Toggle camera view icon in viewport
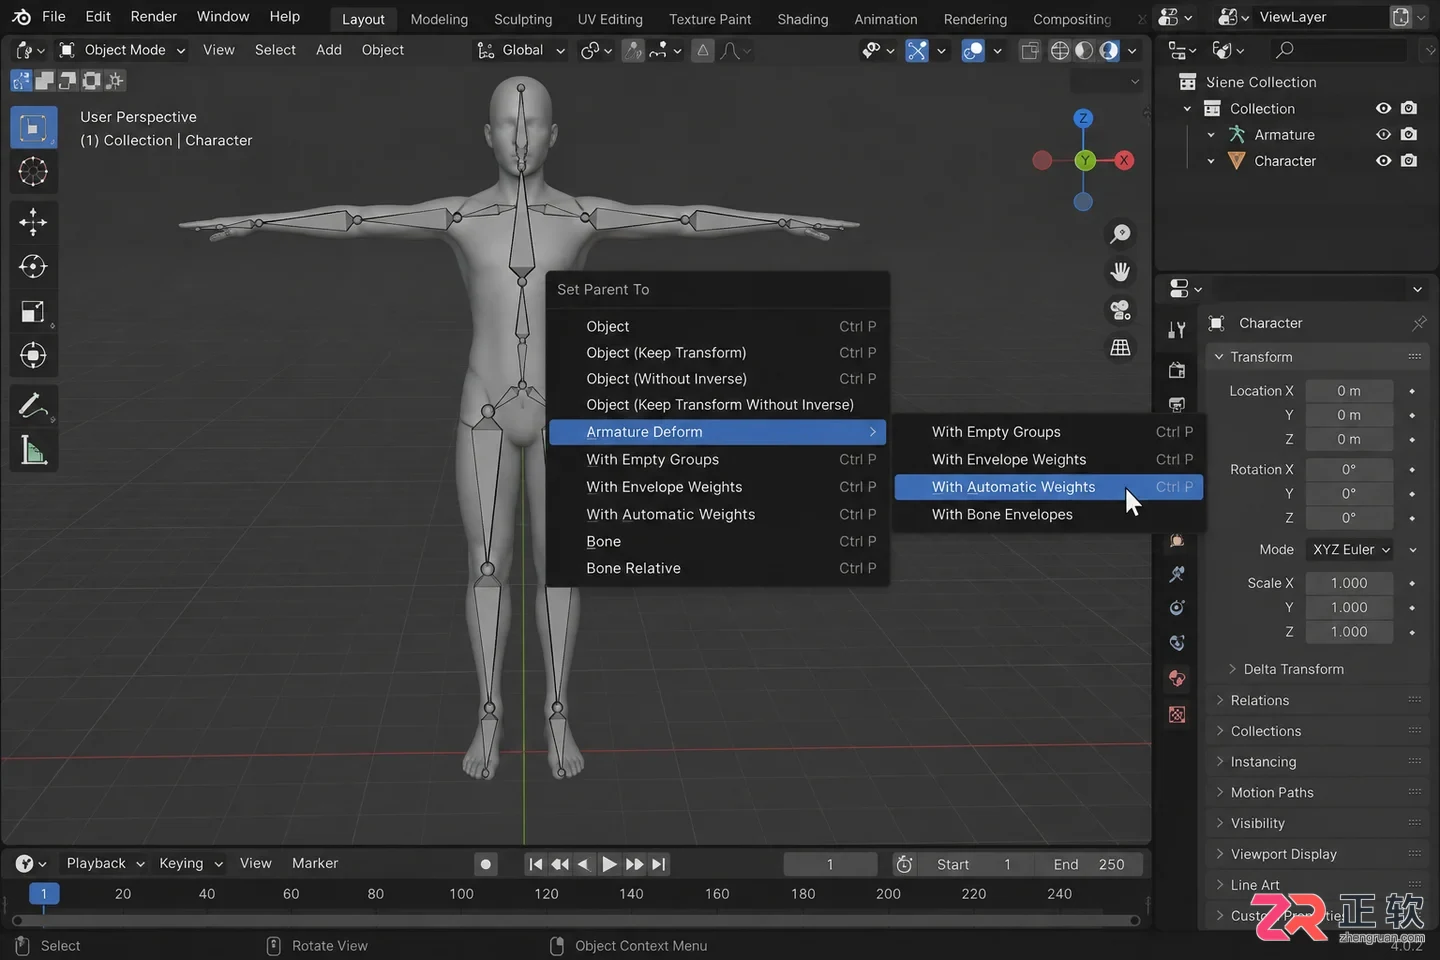 point(1120,310)
